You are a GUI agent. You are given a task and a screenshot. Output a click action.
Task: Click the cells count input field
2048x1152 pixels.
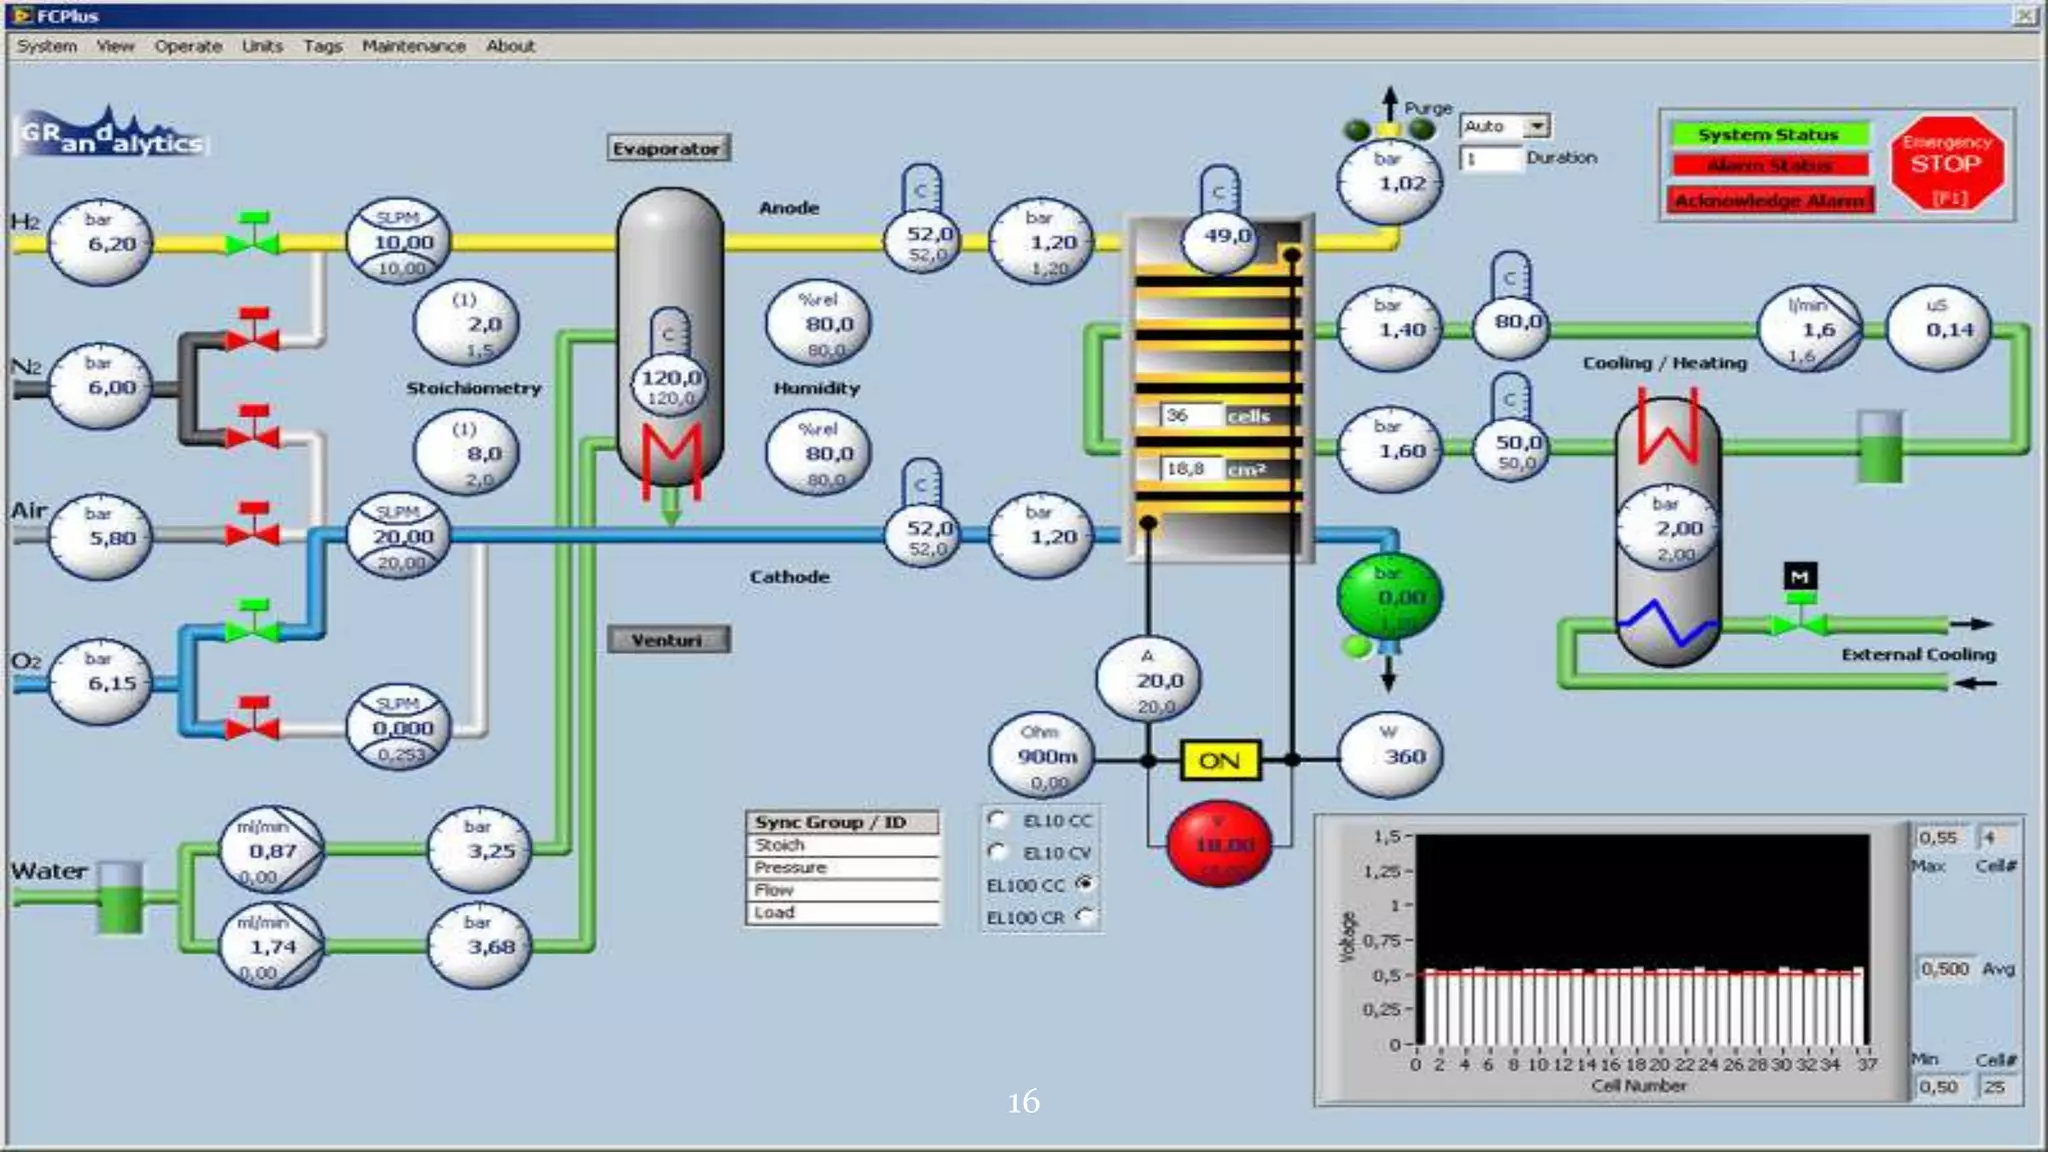tap(1190, 415)
